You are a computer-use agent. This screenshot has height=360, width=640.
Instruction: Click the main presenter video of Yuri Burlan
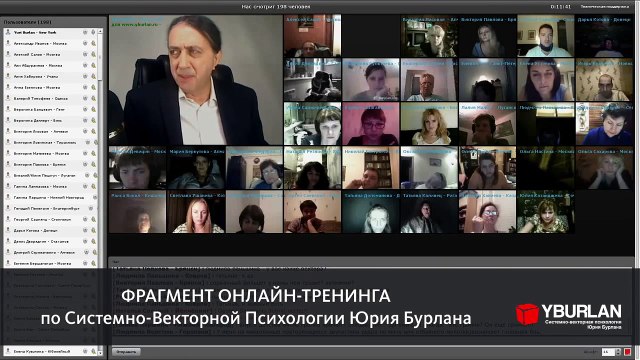196,80
